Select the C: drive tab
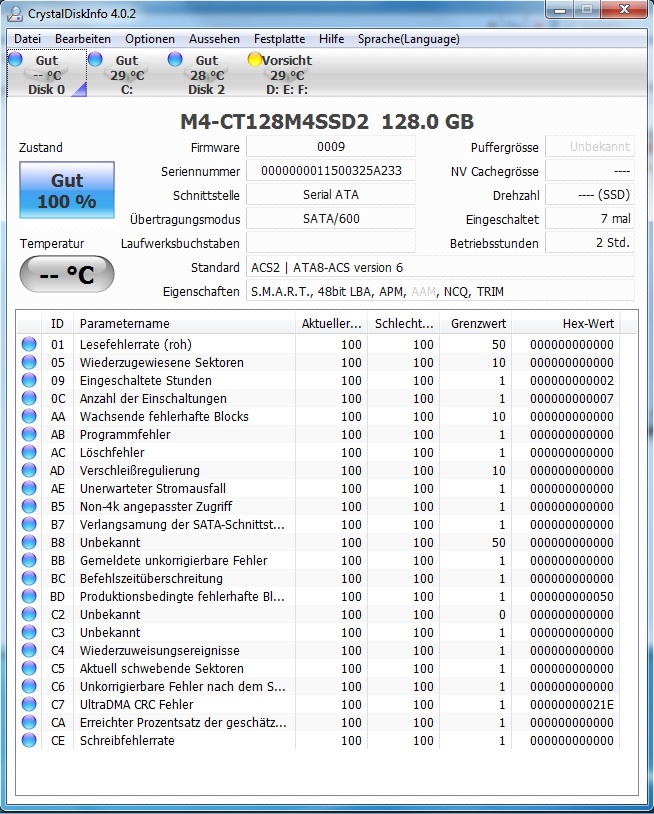The height and width of the screenshot is (814, 654). click(x=127, y=74)
